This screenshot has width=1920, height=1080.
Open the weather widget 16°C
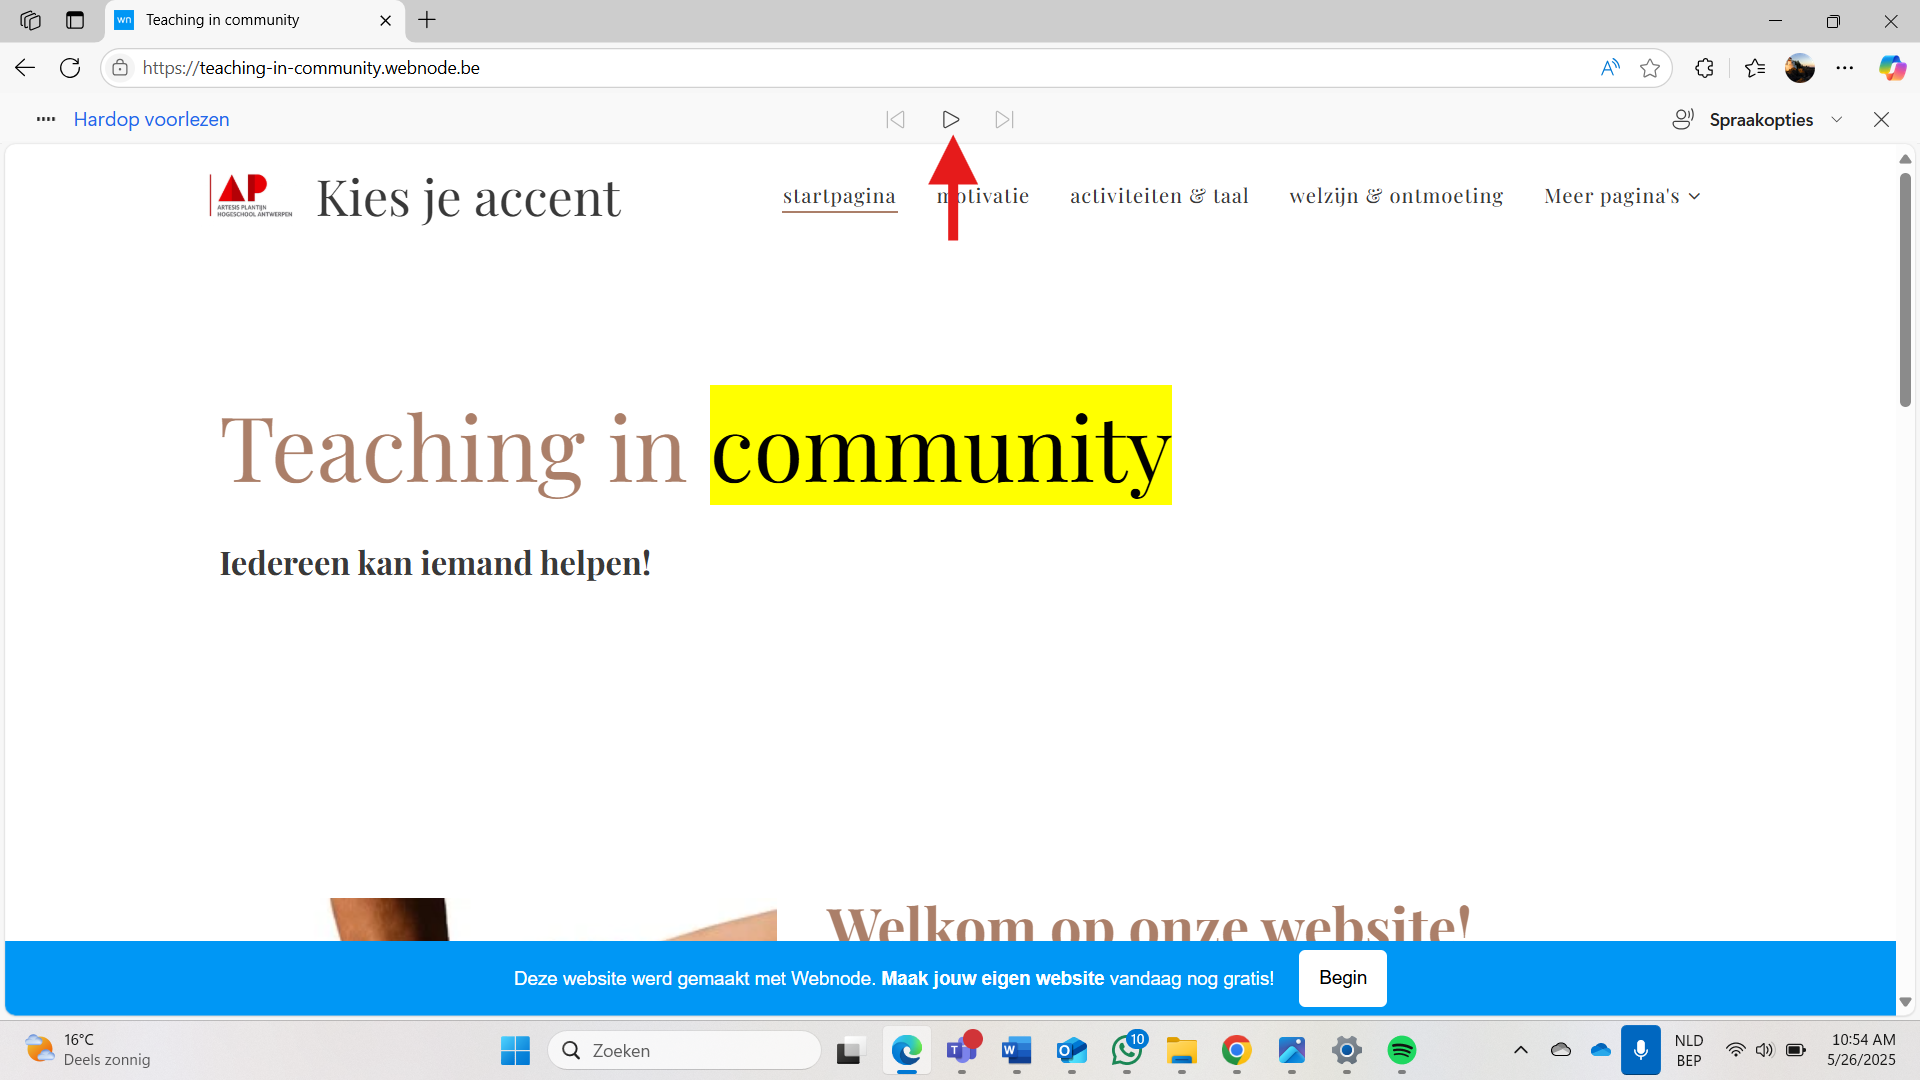88,1050
